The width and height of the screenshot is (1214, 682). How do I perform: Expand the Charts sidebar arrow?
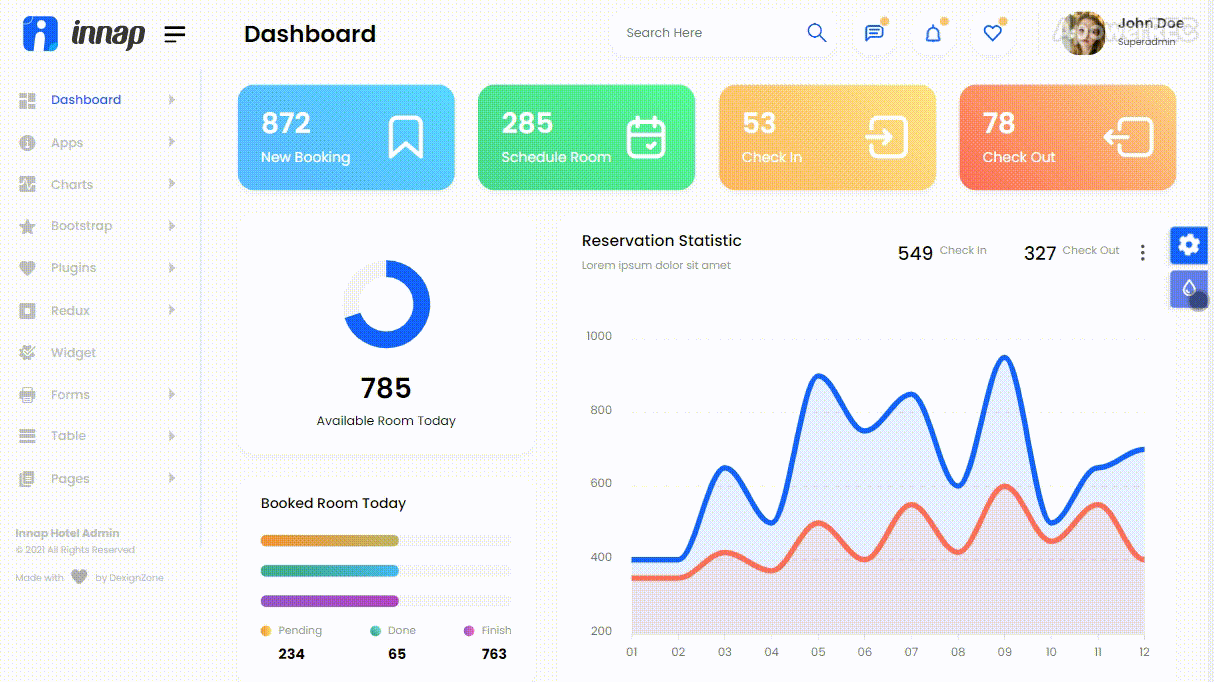pyautogui.click(x=172, y=184)
